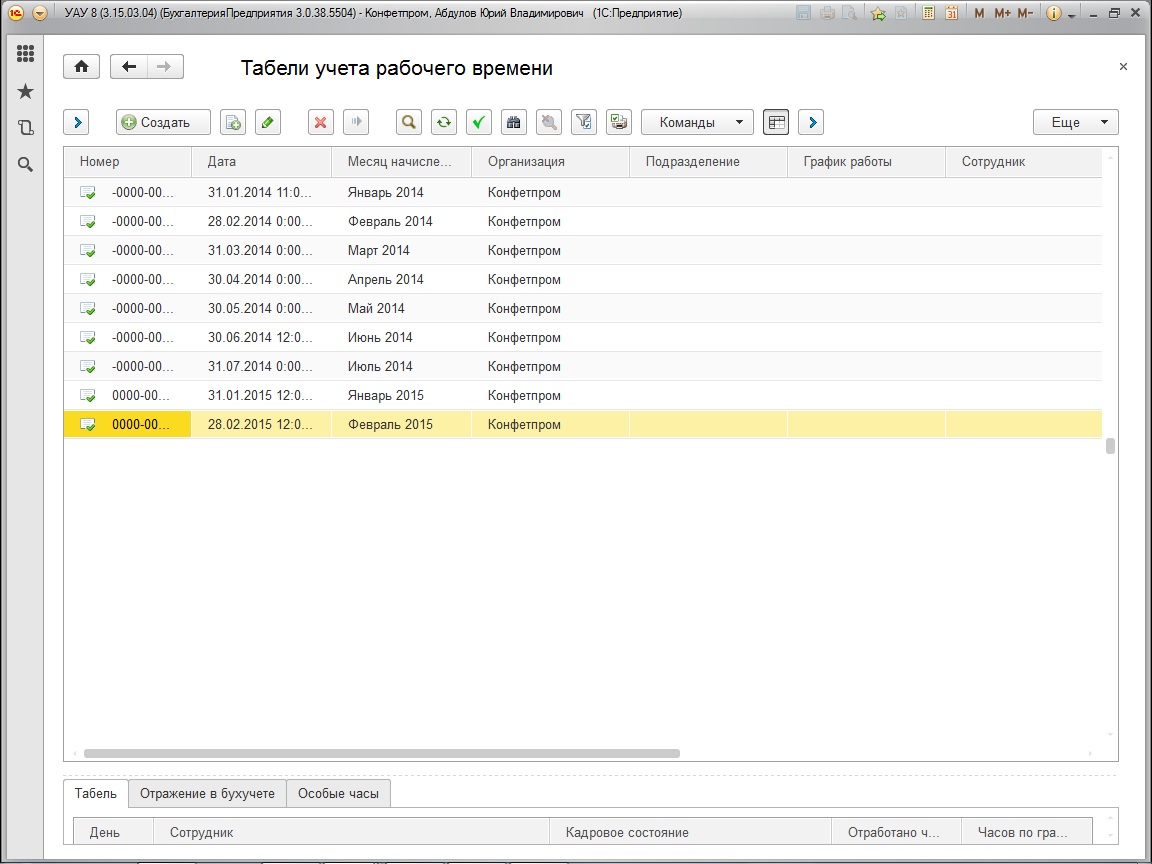Click the copy document icon
The image size is (1152, 864).
pos(232,122)
